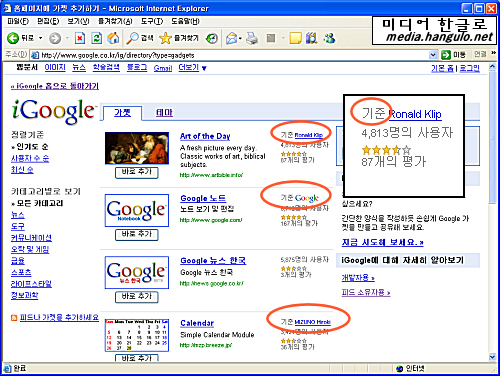Refresh the page with green arrows icon
The image size is (500, 376).
97,38
